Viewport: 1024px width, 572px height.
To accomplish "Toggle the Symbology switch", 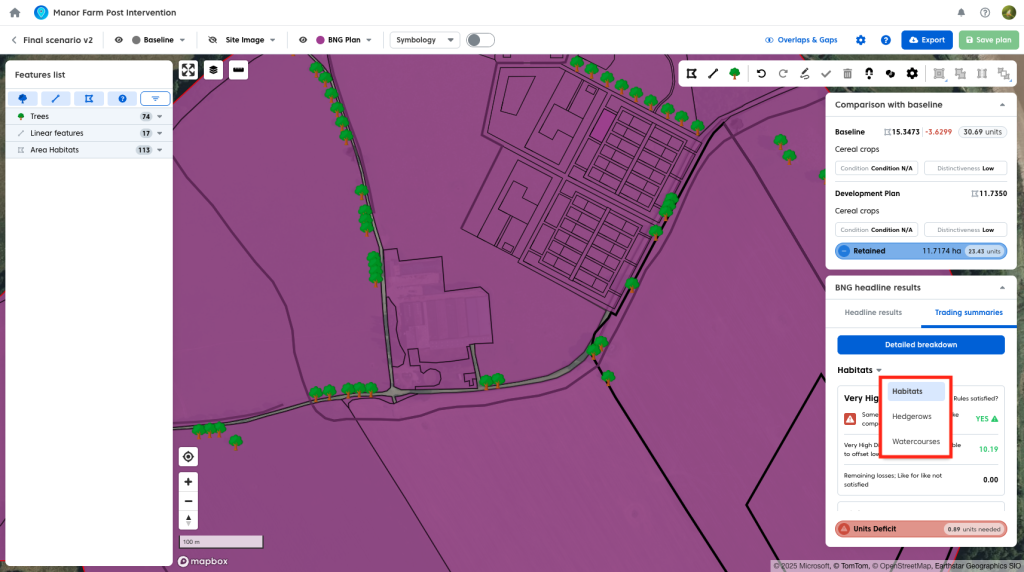I will point(480,40).
